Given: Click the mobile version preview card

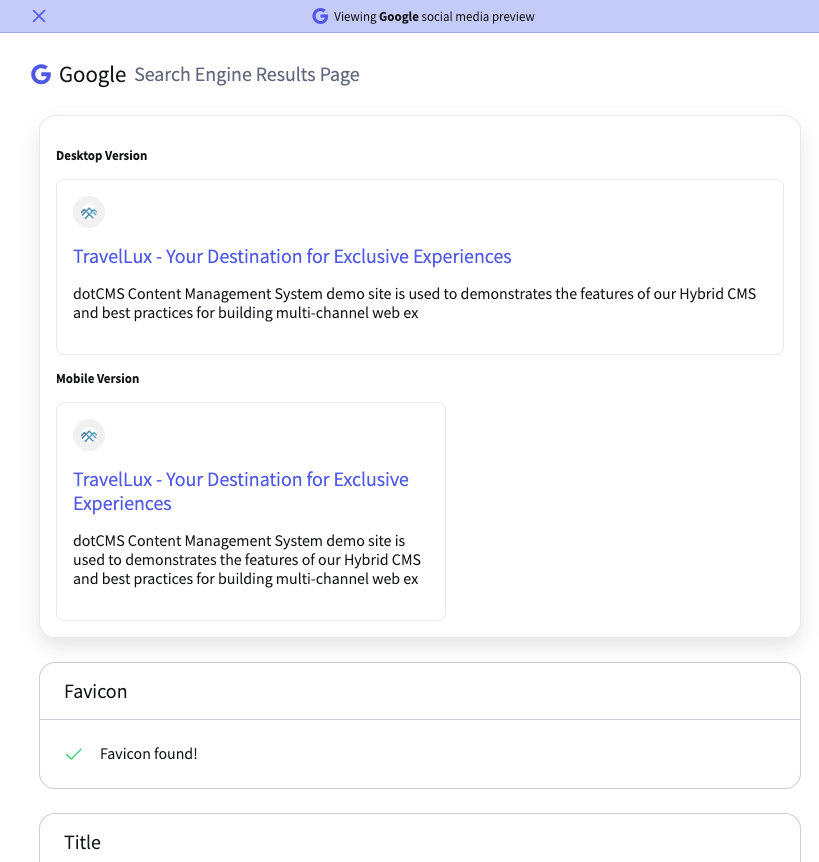Looking at the screenshot, I should click(251, 511).
